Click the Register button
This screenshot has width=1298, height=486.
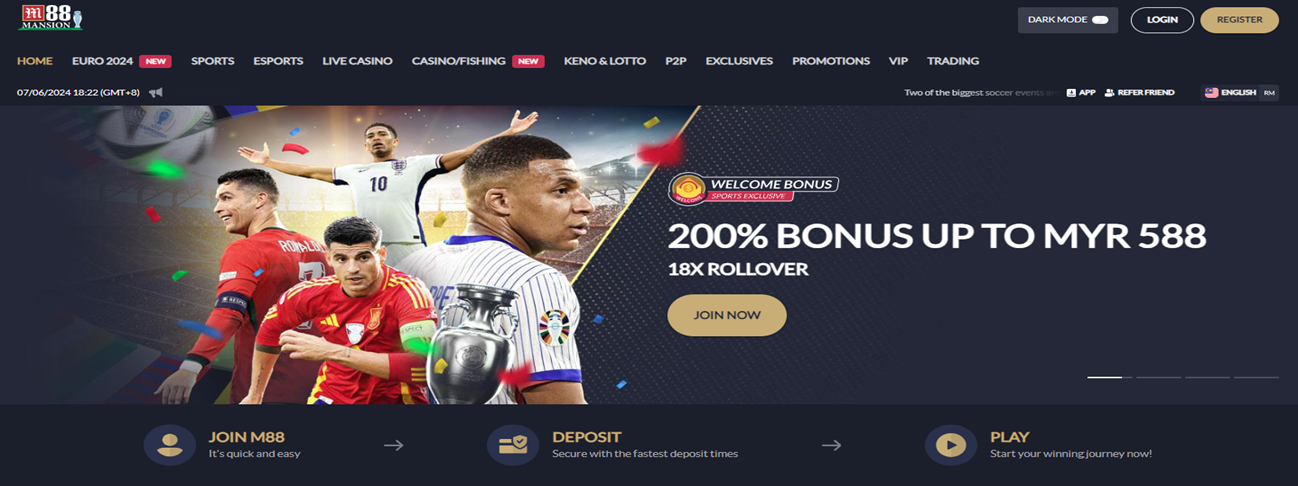click(x=1239, y=20)
